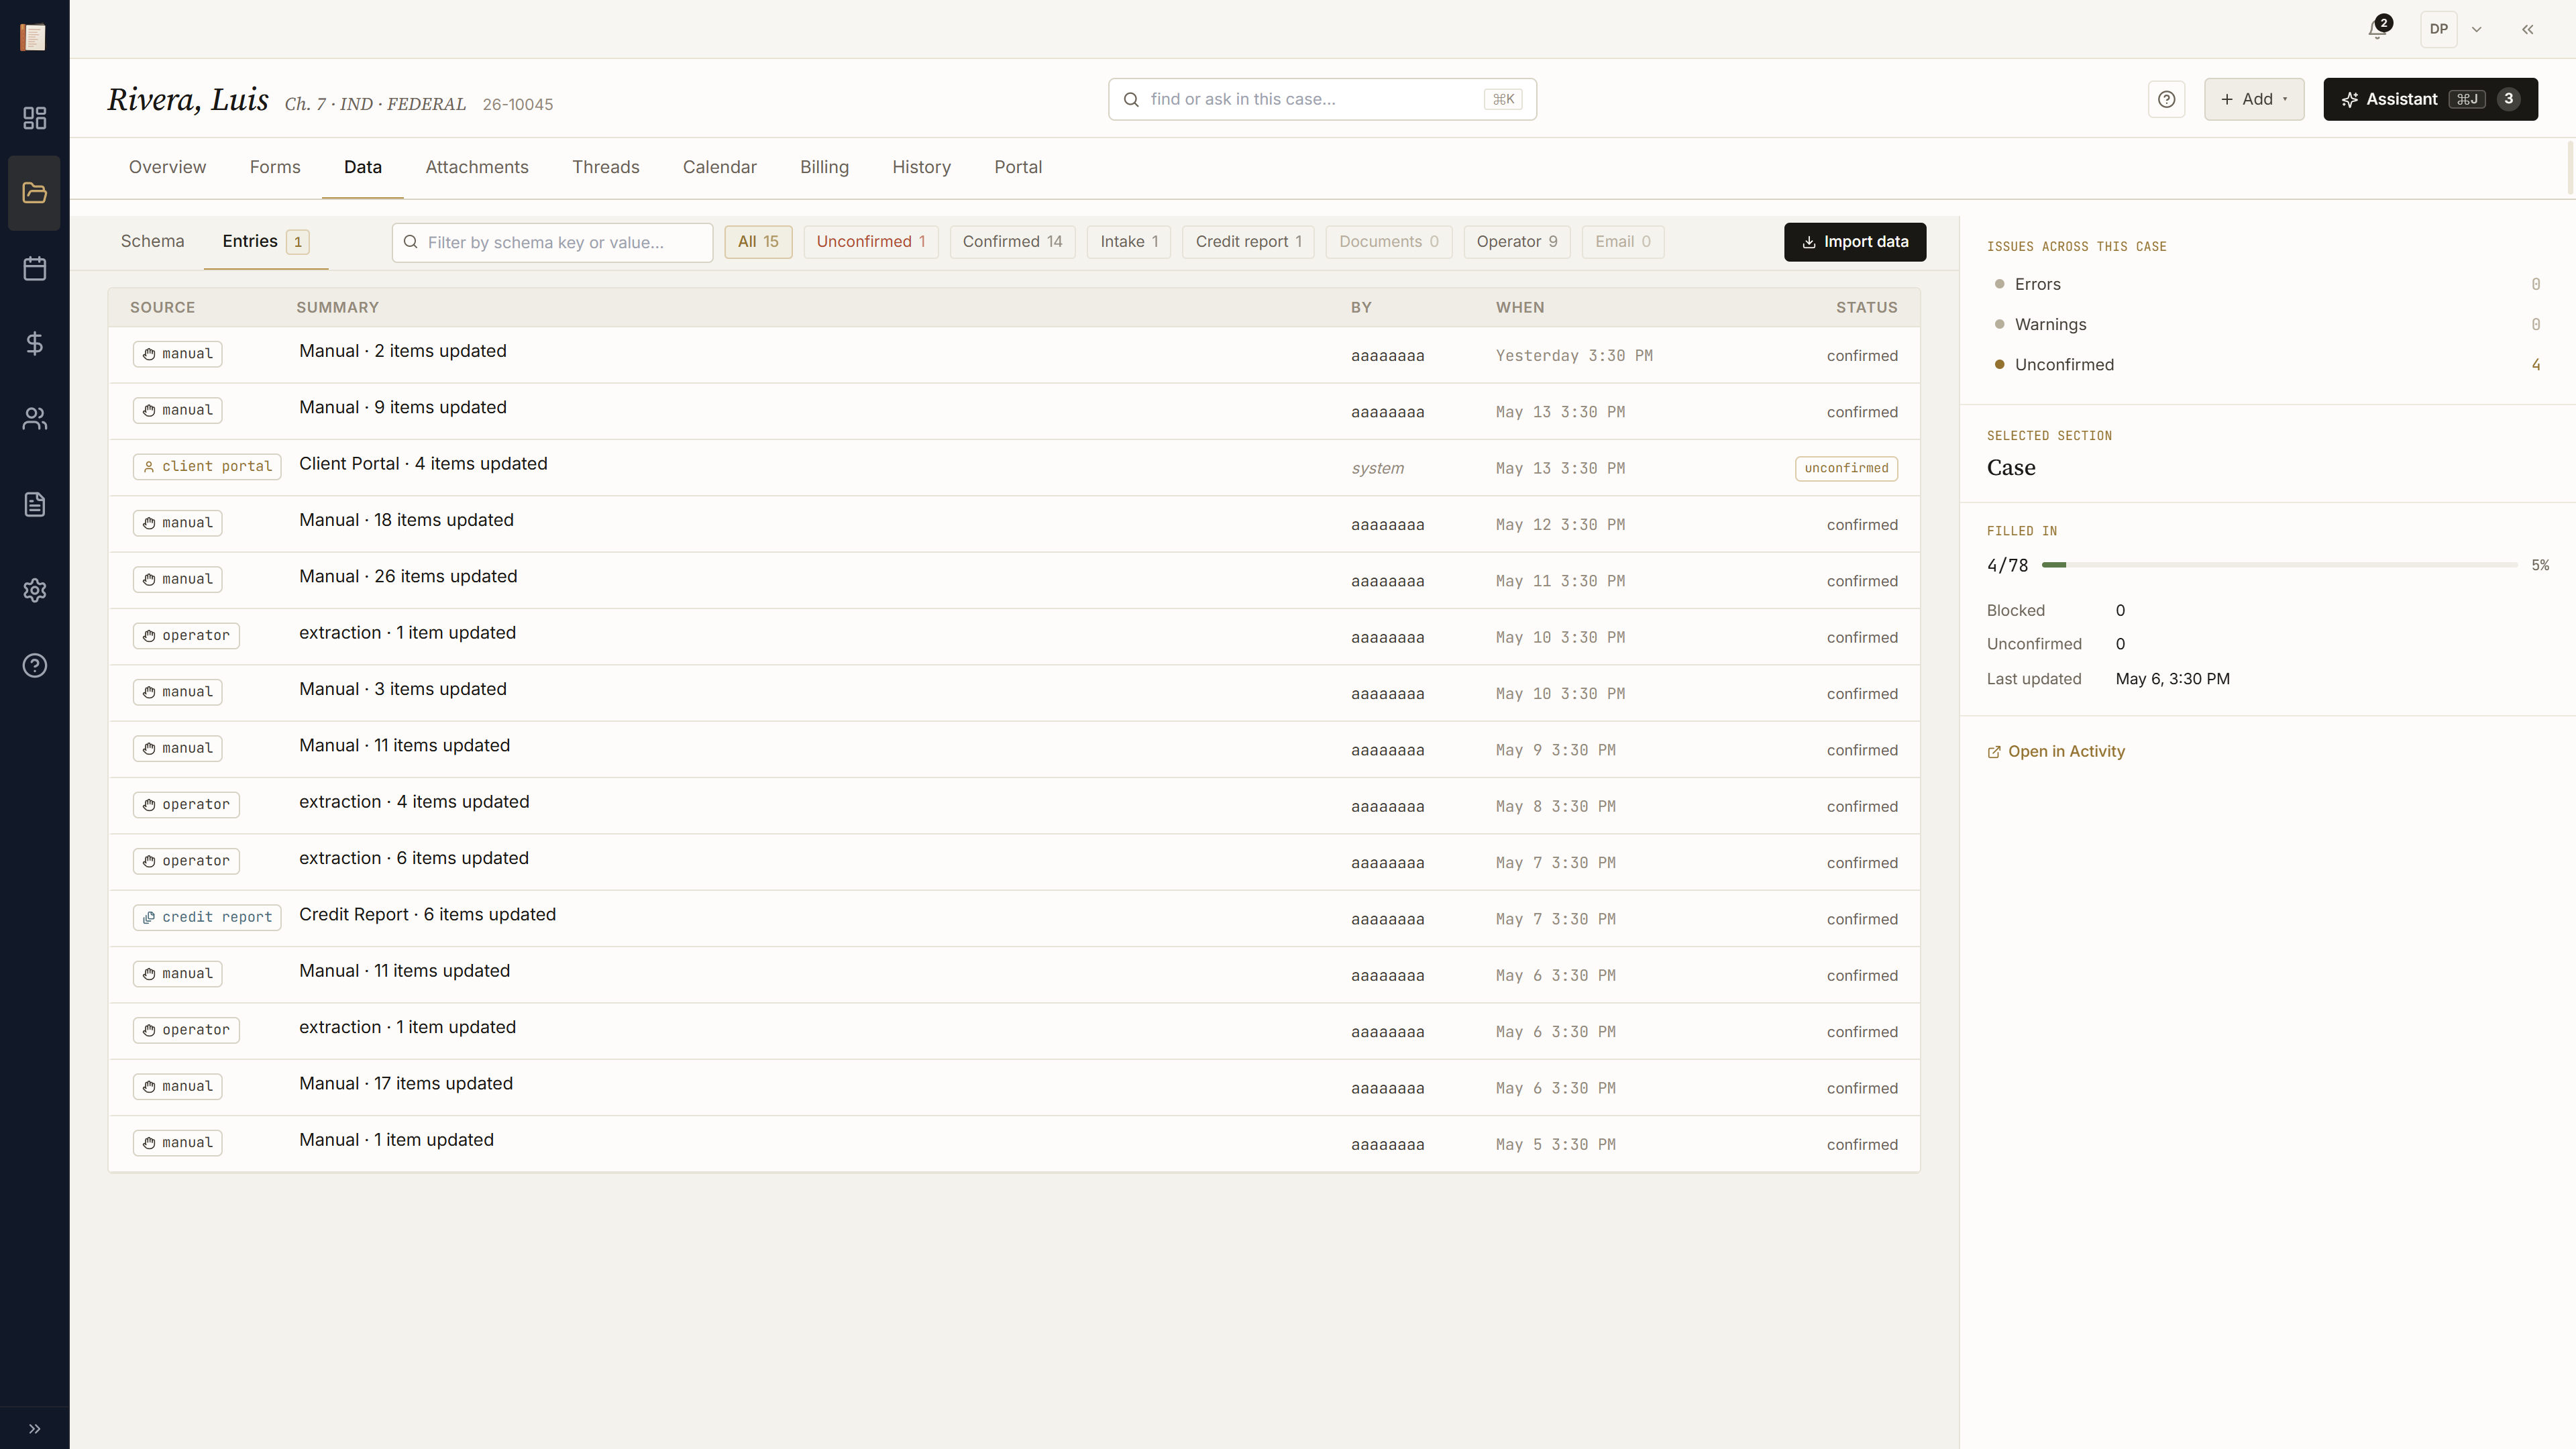Screen dimensions: 2576x1449
Task: Click the unconfirmed status badge
Action: (1846, 468)
